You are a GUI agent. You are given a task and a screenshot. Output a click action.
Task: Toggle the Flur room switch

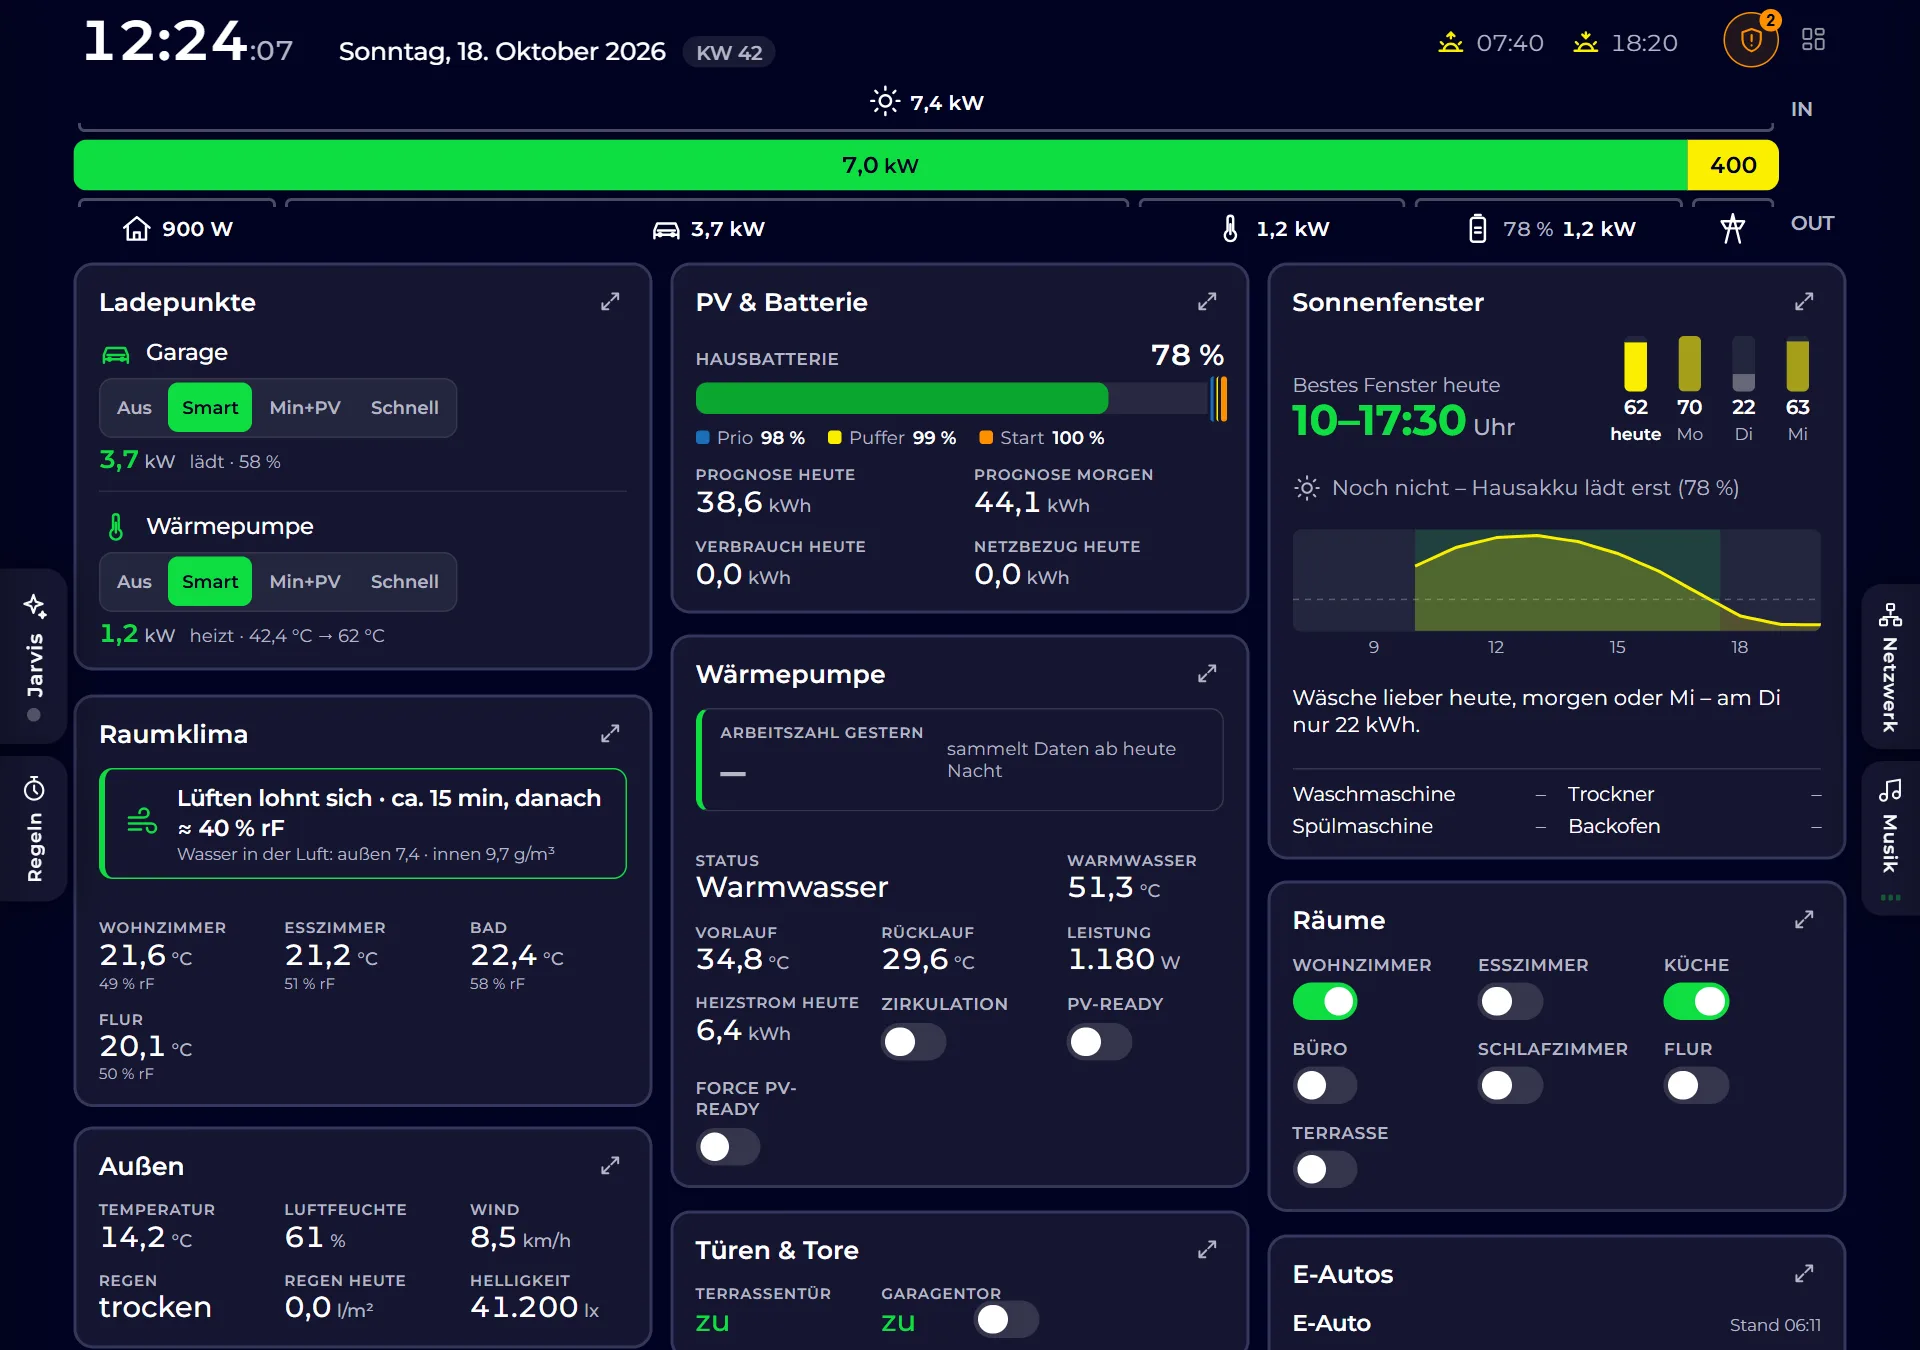[1696, 1085]
